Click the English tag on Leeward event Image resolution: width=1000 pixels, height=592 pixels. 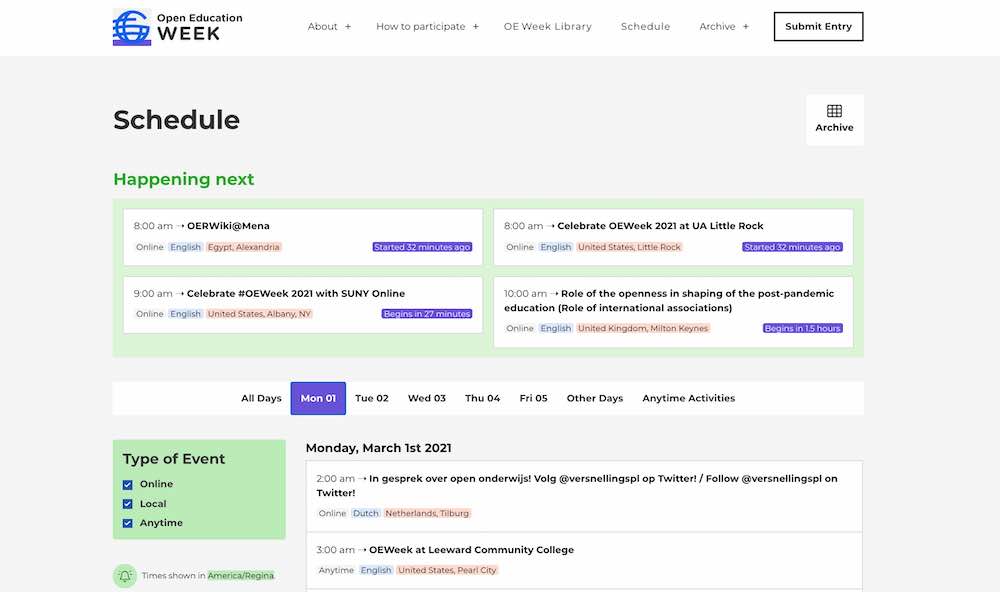(376, 570)
